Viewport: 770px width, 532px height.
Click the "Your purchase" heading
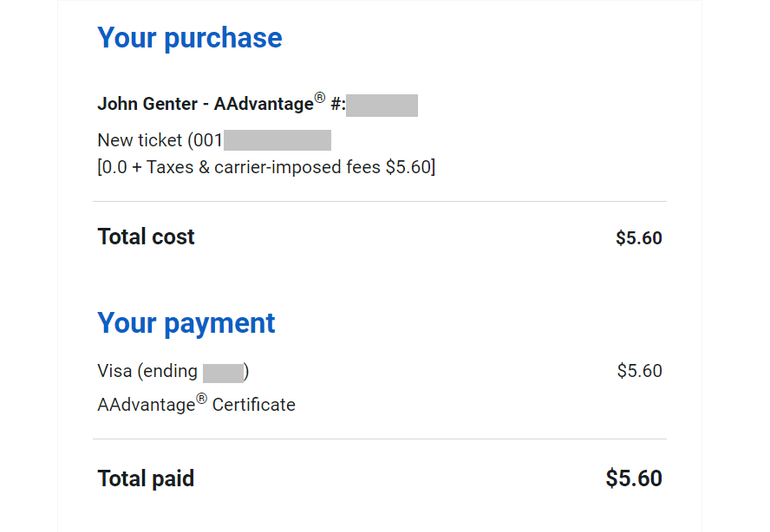tap(189, 38)
